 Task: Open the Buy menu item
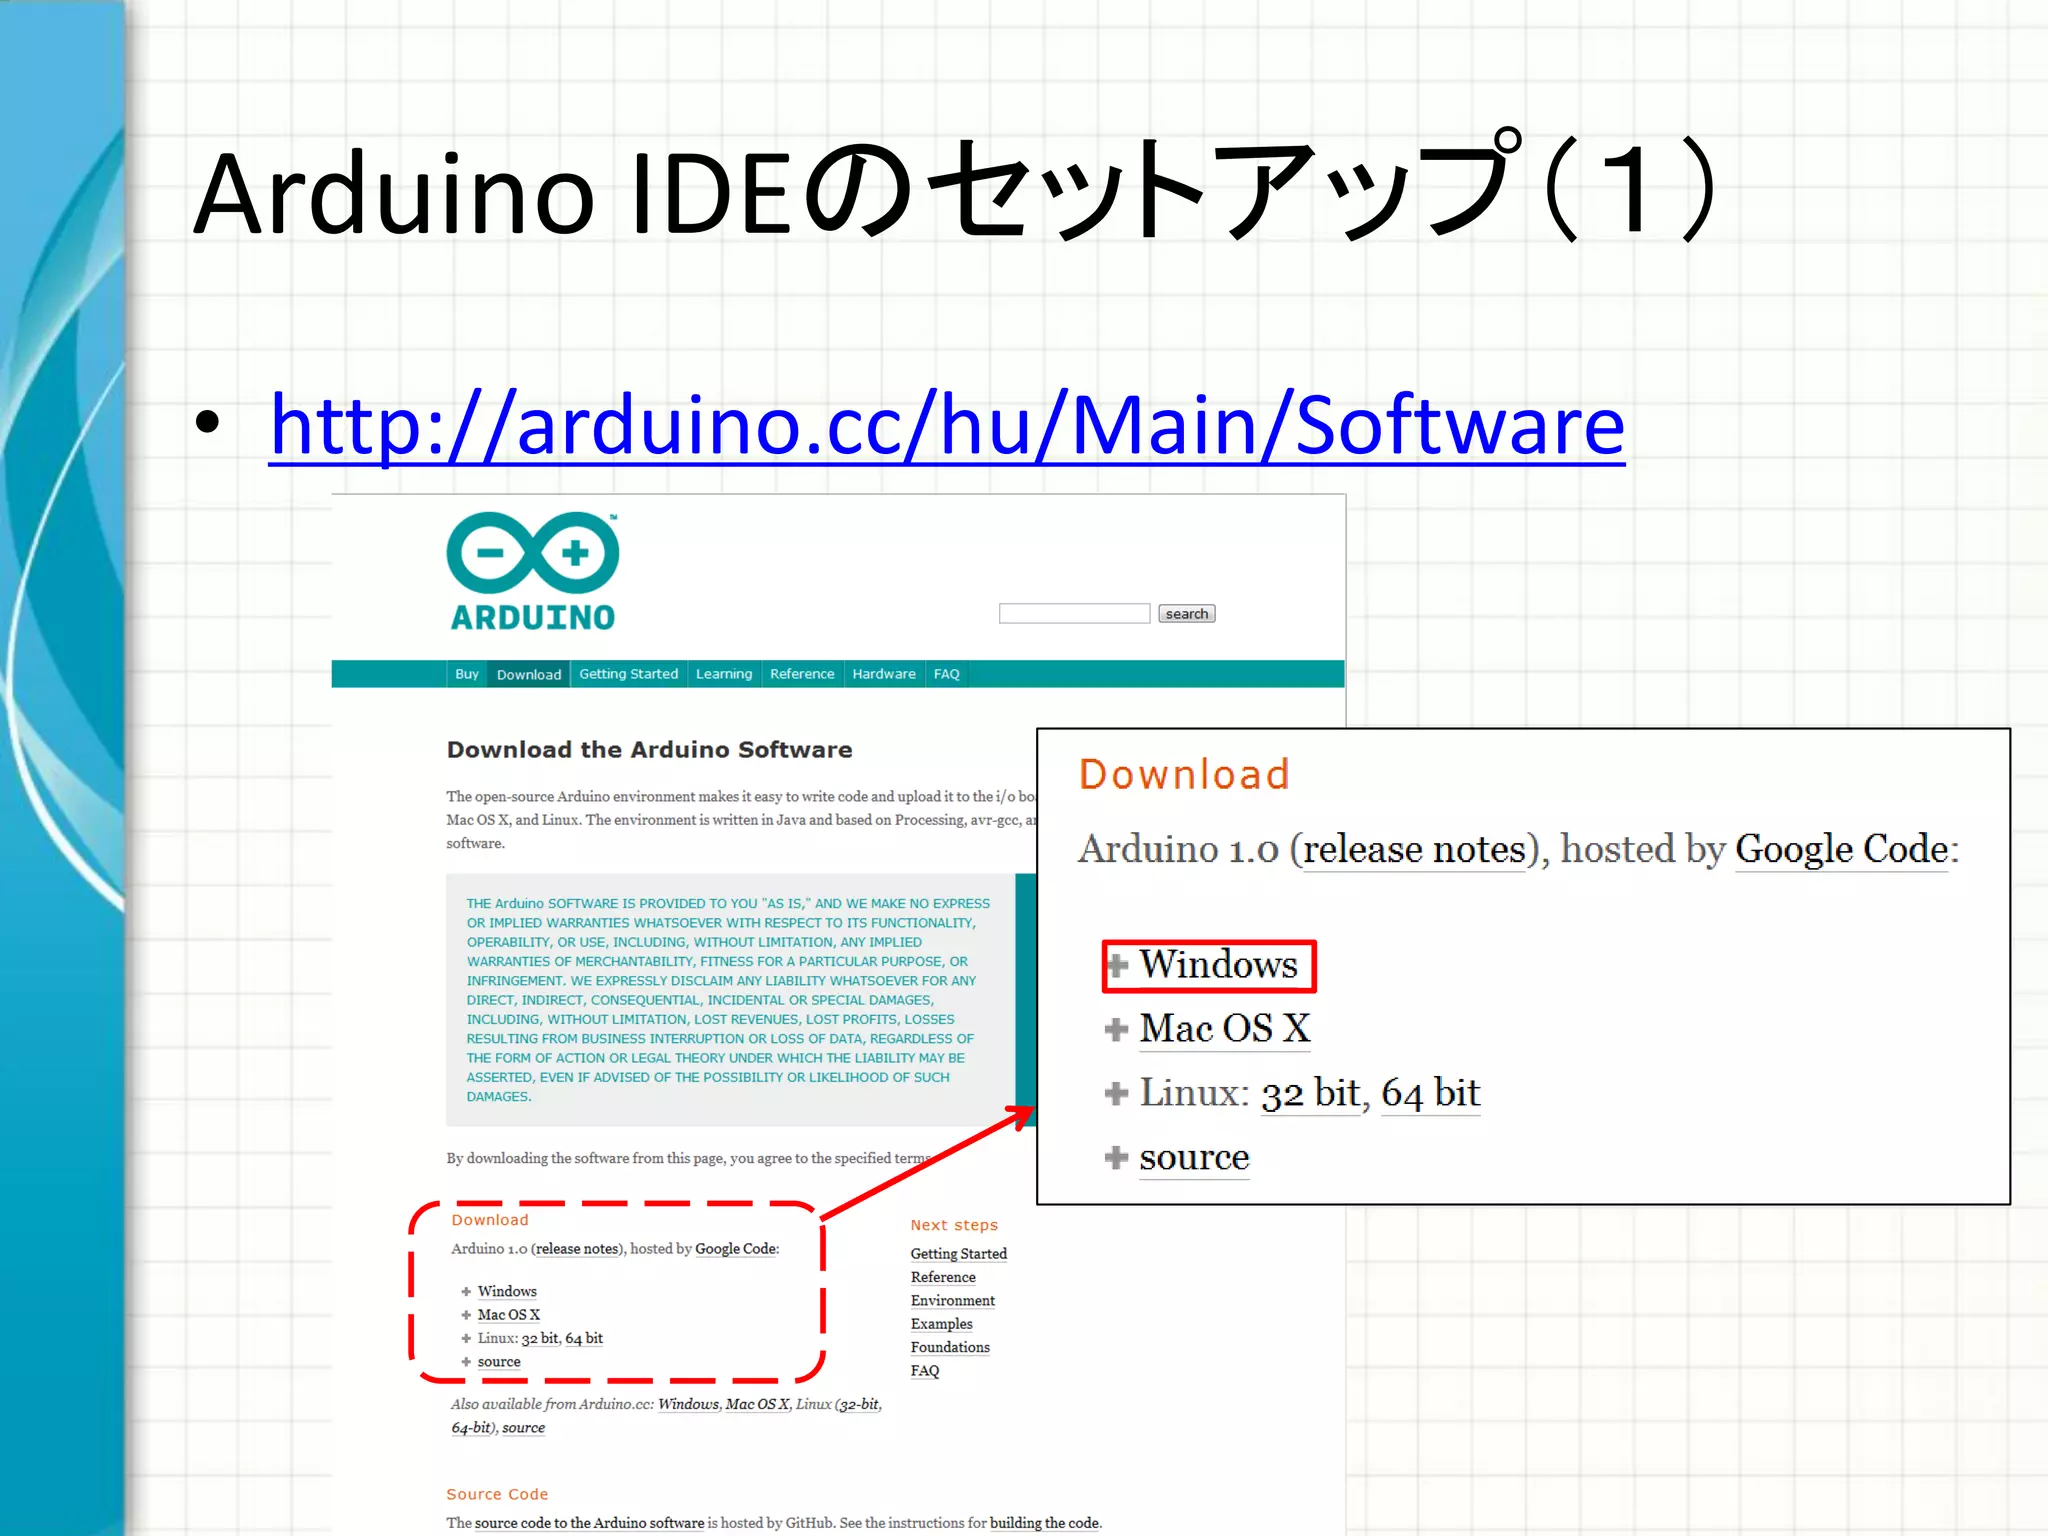466,674
